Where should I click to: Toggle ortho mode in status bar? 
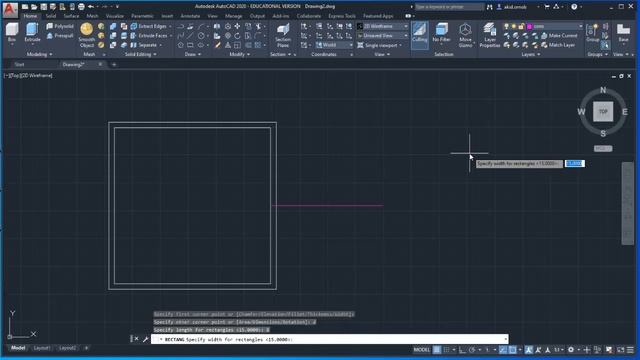click(462, 350)
